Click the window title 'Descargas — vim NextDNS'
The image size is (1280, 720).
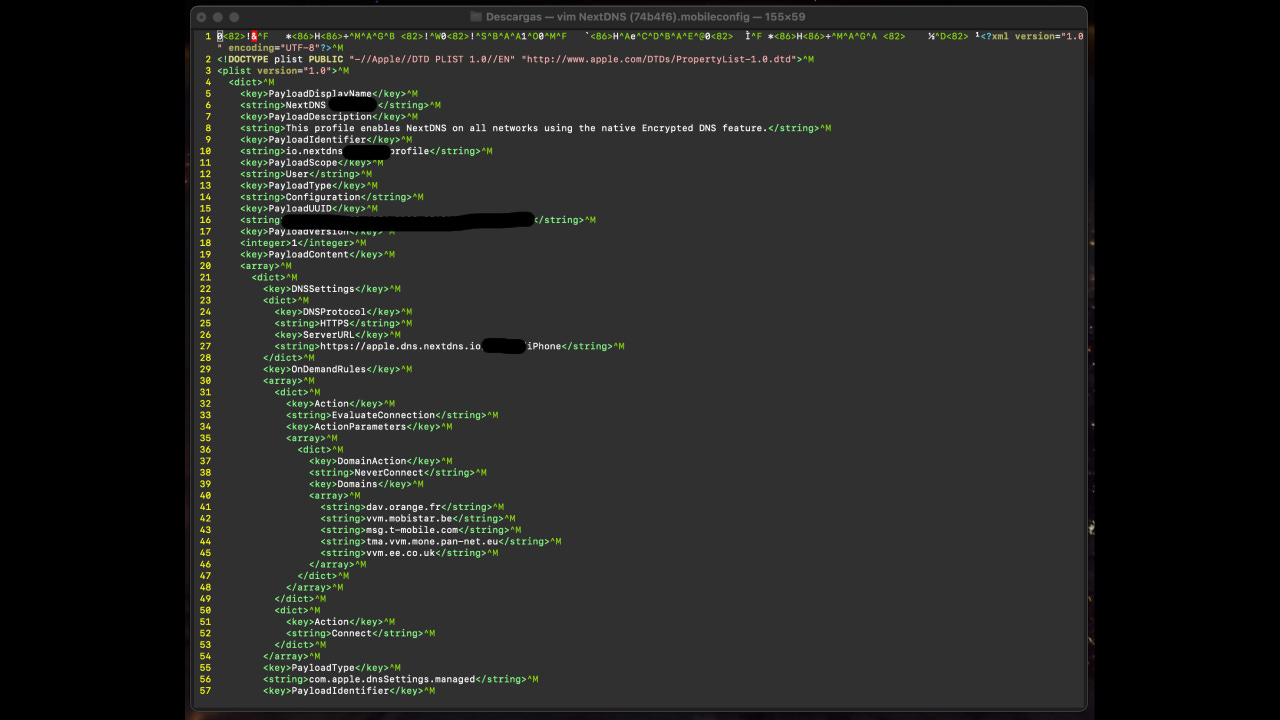pyautogui.click(x=555, y=17)
